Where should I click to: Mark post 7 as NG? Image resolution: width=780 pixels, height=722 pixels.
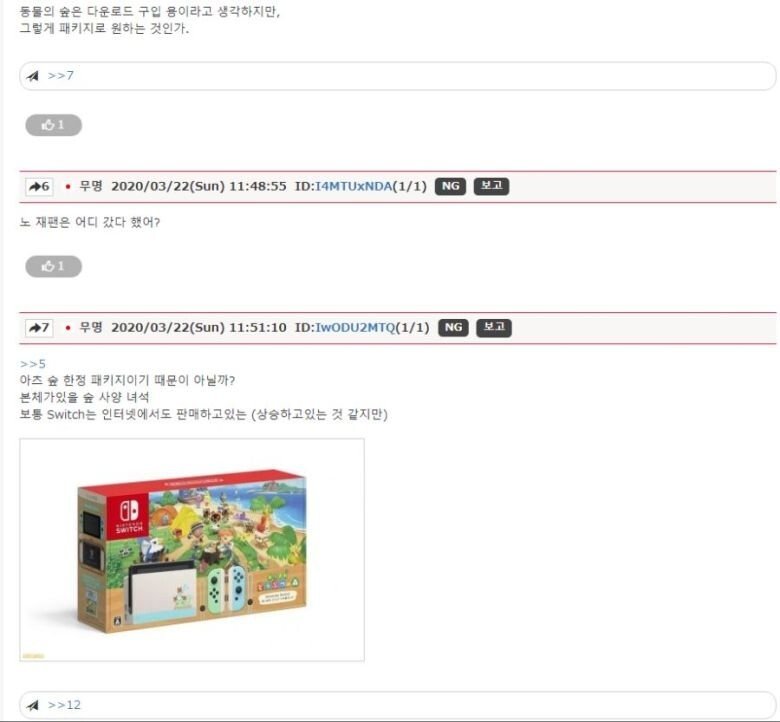point(453,327)
